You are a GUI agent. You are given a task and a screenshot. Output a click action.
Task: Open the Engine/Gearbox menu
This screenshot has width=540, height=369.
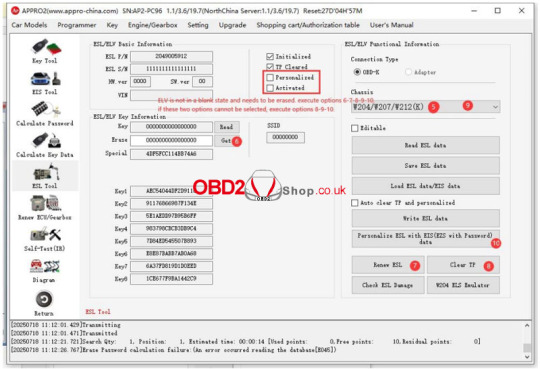coord(153,25)
